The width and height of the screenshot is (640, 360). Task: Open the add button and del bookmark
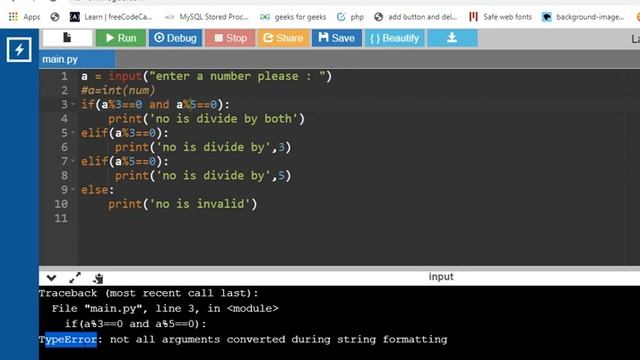(x=416, y=17)
